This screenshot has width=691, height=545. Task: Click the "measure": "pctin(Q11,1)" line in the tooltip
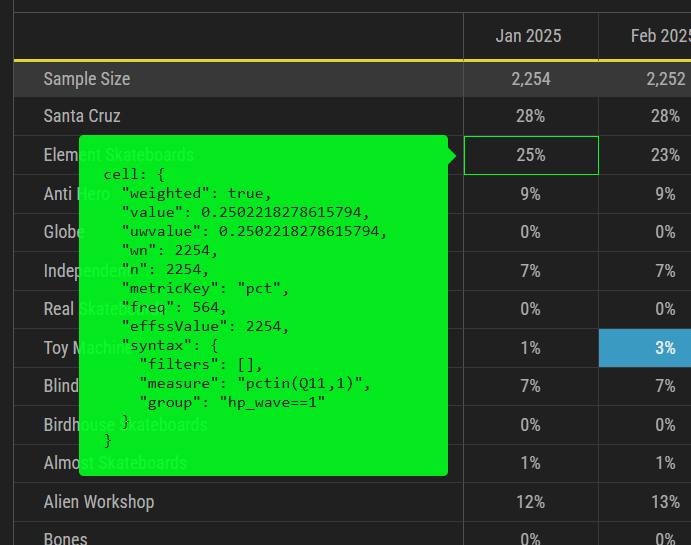click(x=255, y=384)
